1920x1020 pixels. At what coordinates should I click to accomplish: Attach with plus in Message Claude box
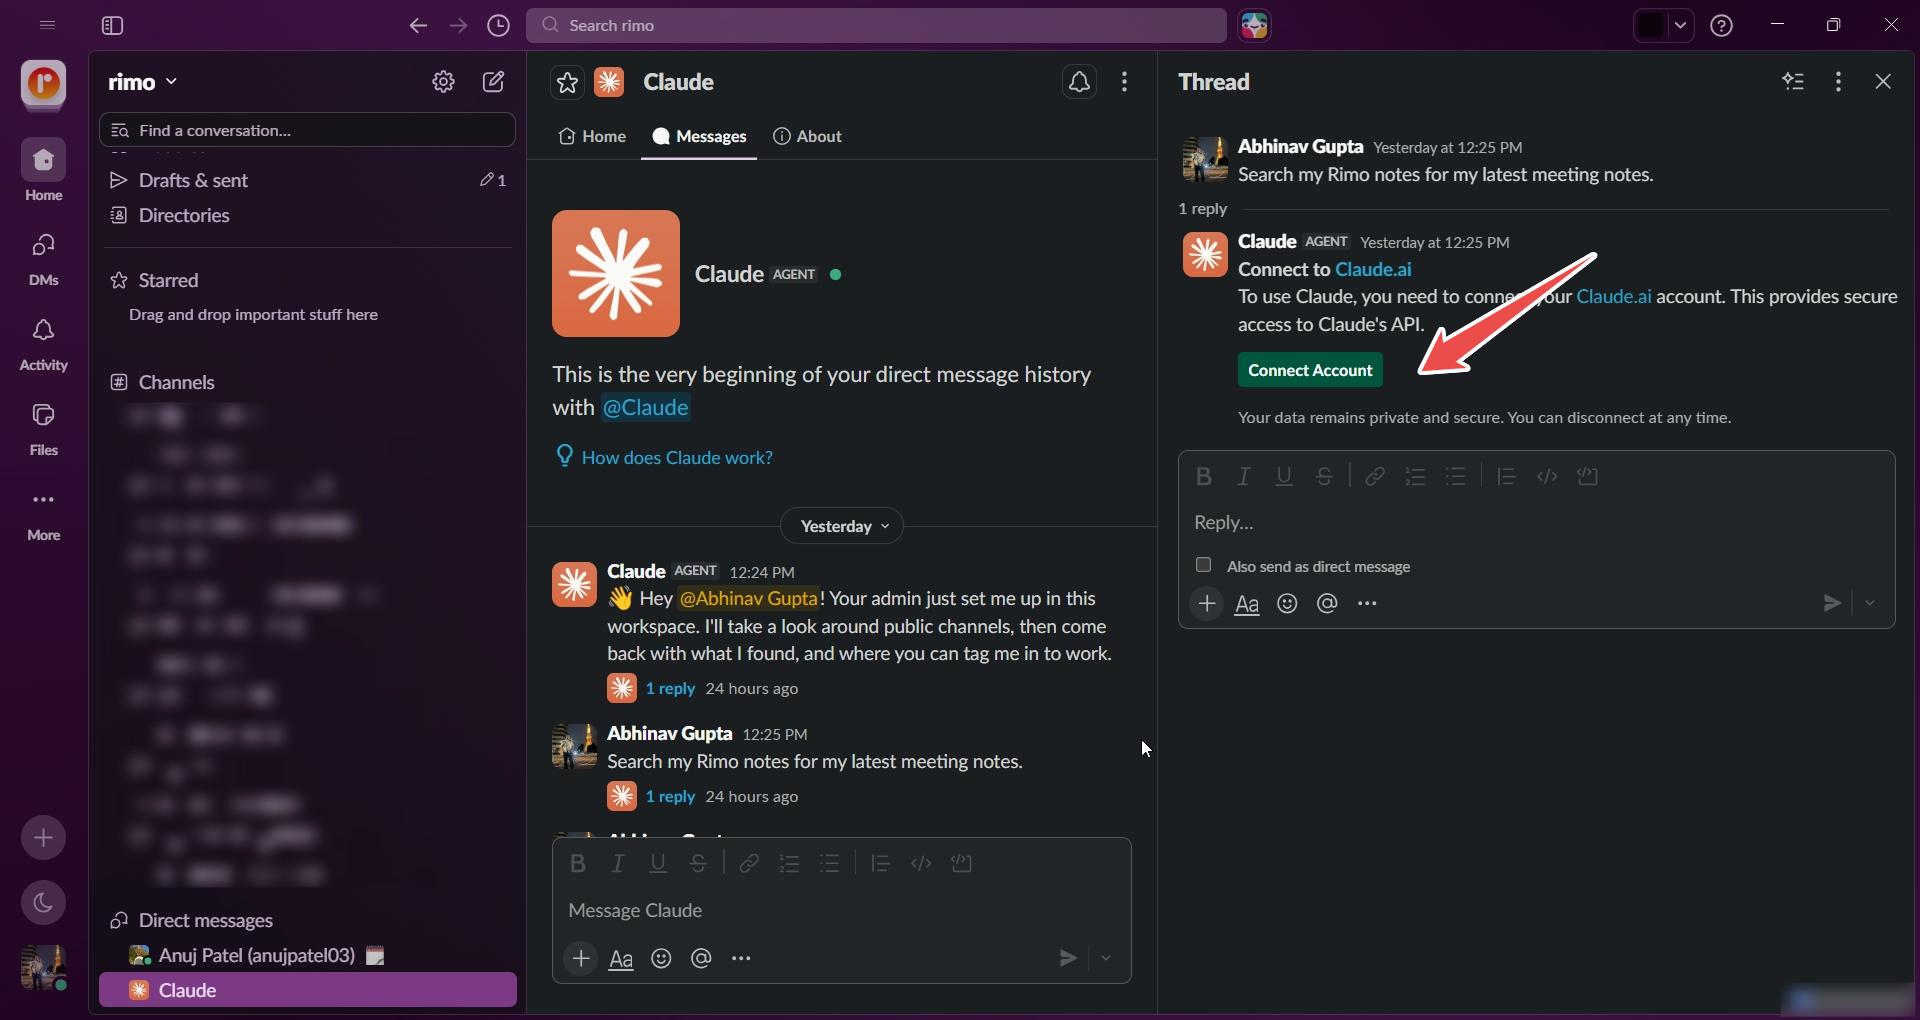pos(581,958)
